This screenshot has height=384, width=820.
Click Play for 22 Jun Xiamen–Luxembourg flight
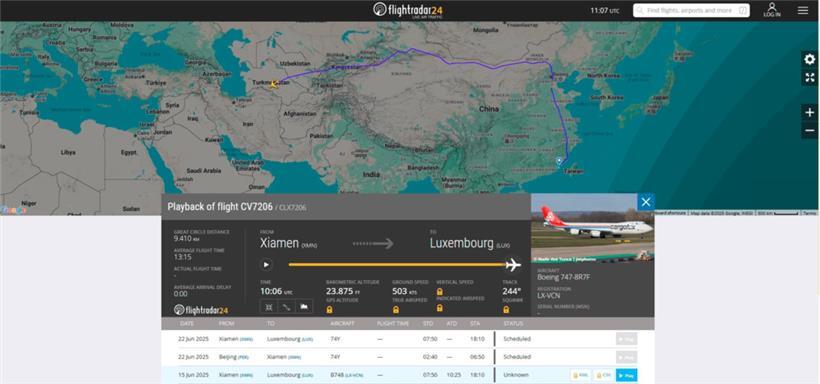click(x=626, y=339)
